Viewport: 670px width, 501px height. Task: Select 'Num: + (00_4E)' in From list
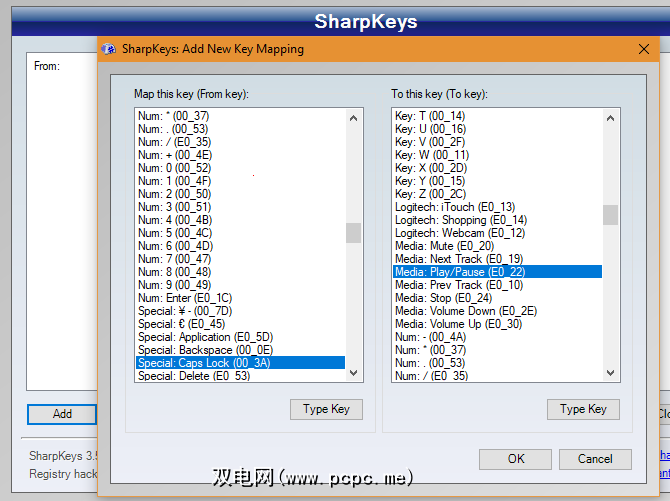(240, 155)
